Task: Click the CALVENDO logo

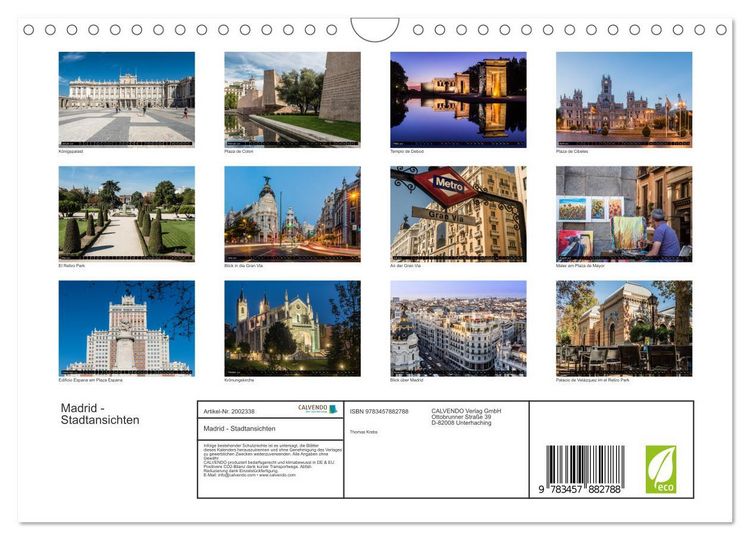Action: [x=318, y=409]
